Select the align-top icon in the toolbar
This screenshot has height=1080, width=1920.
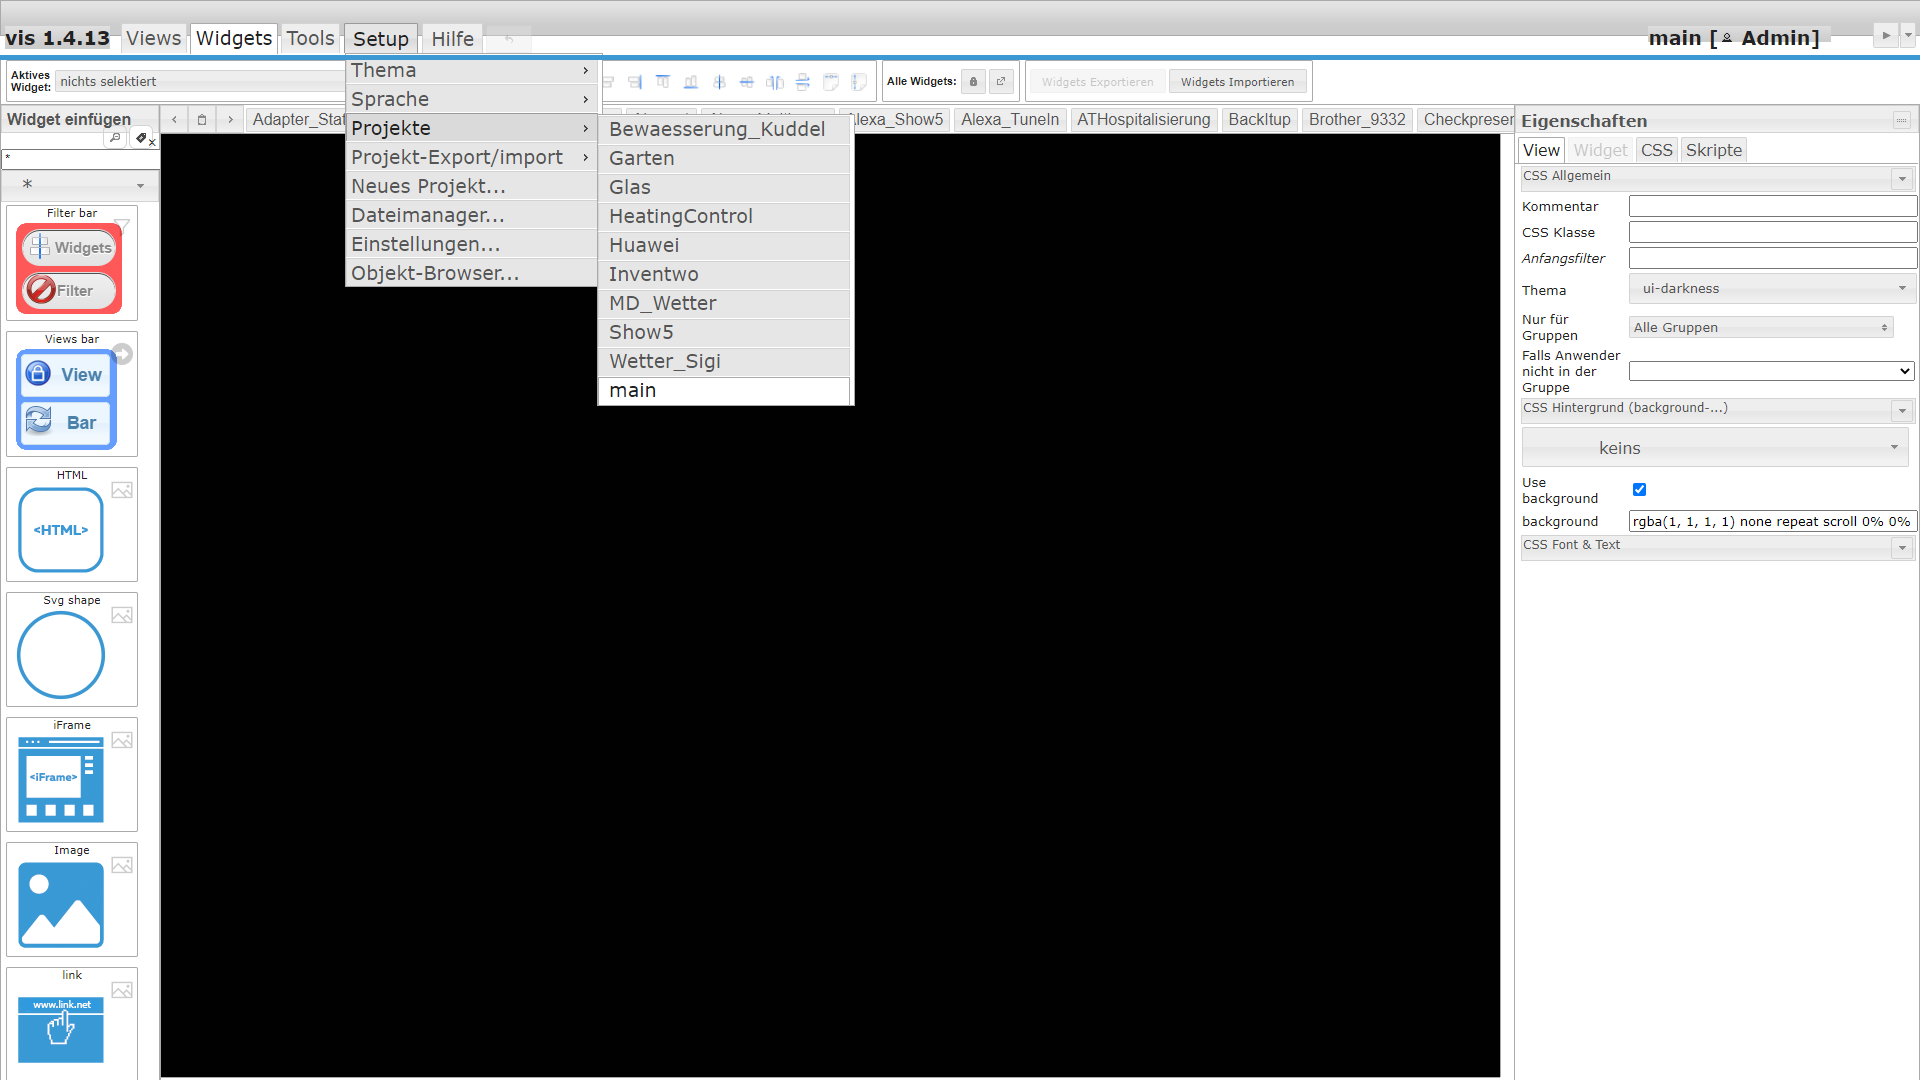[x=663, y=82]
